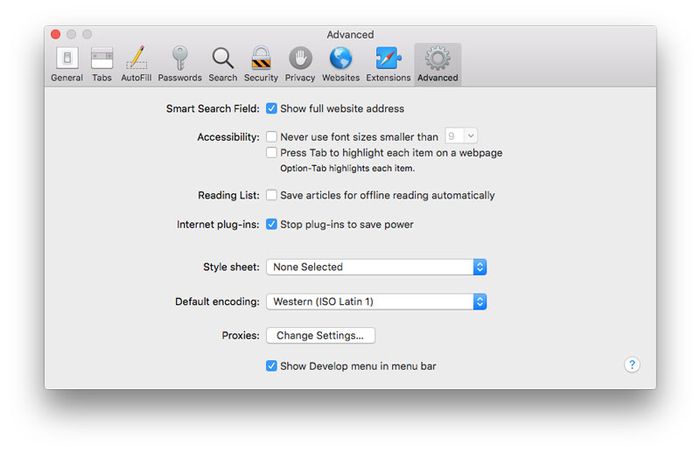Image resolution: width=700 pixels, height=452 pixels.
Task: Click the Proxies Change Settings button
Action: (321, 335)
